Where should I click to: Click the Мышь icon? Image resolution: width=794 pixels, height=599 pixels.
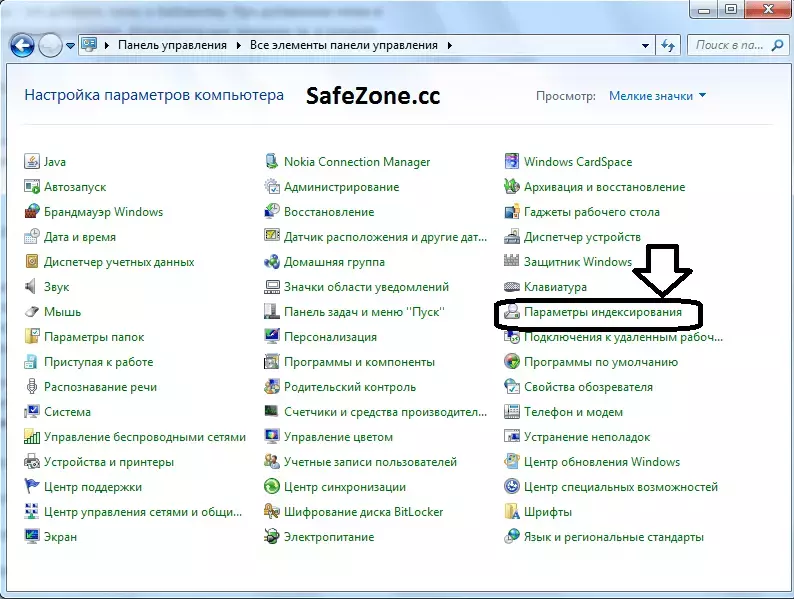(x=32, y=311)
